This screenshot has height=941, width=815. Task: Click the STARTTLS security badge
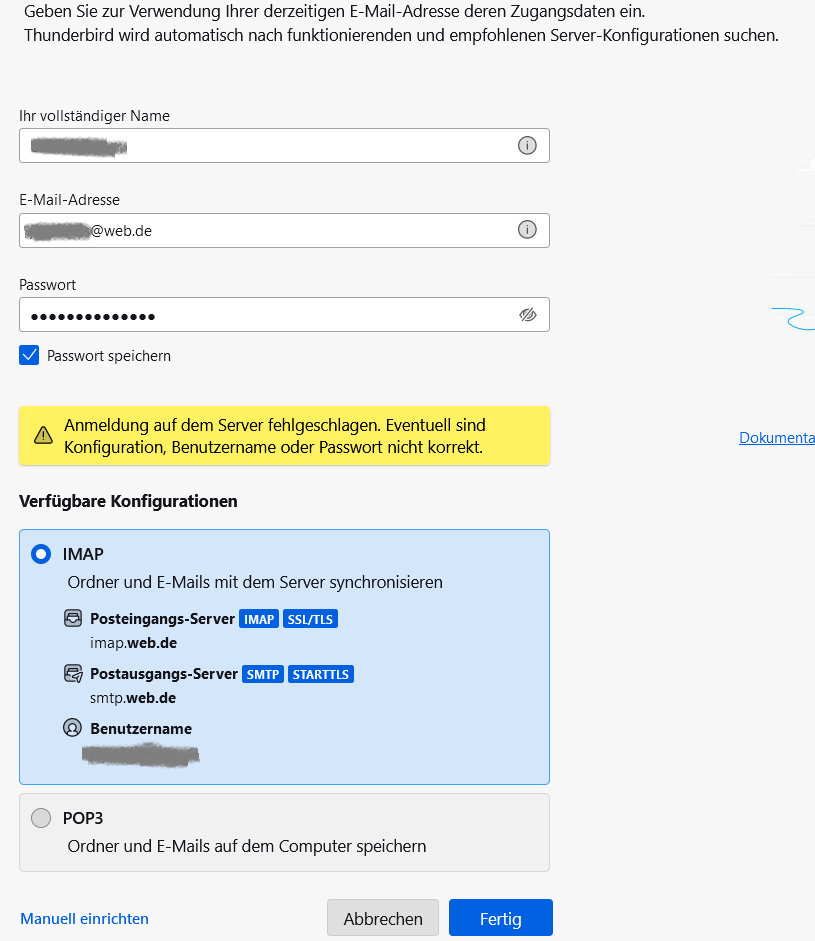[x=321, y=674]
